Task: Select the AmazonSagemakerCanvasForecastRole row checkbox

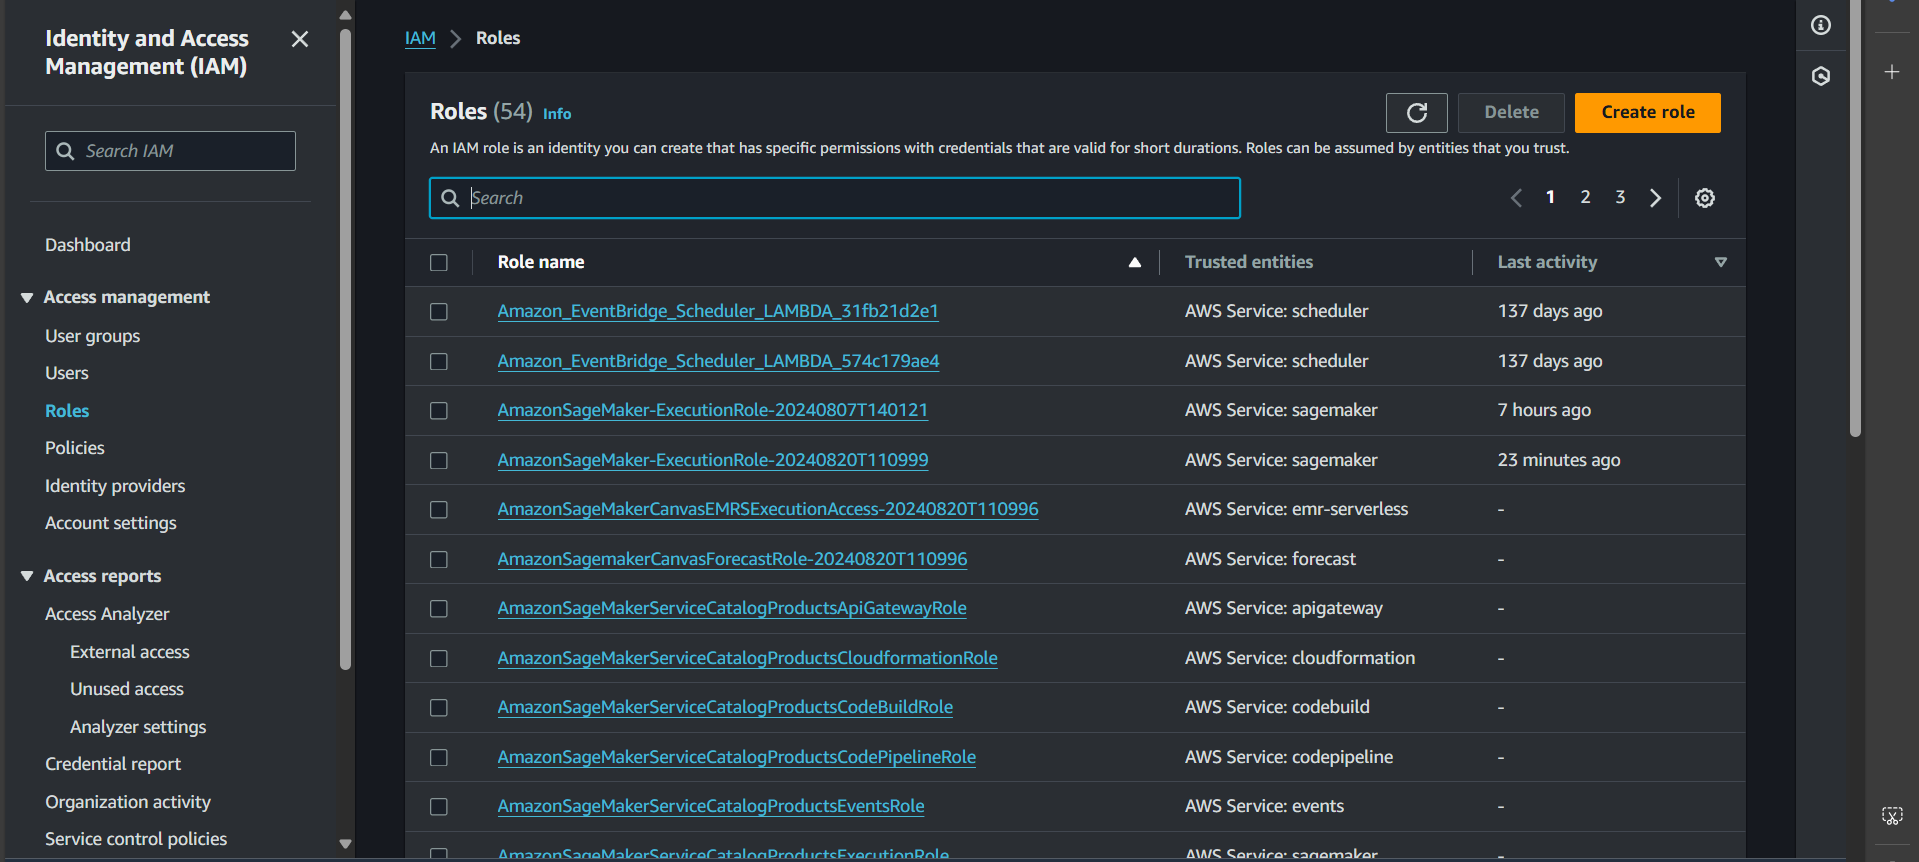Action: (439, 560)
